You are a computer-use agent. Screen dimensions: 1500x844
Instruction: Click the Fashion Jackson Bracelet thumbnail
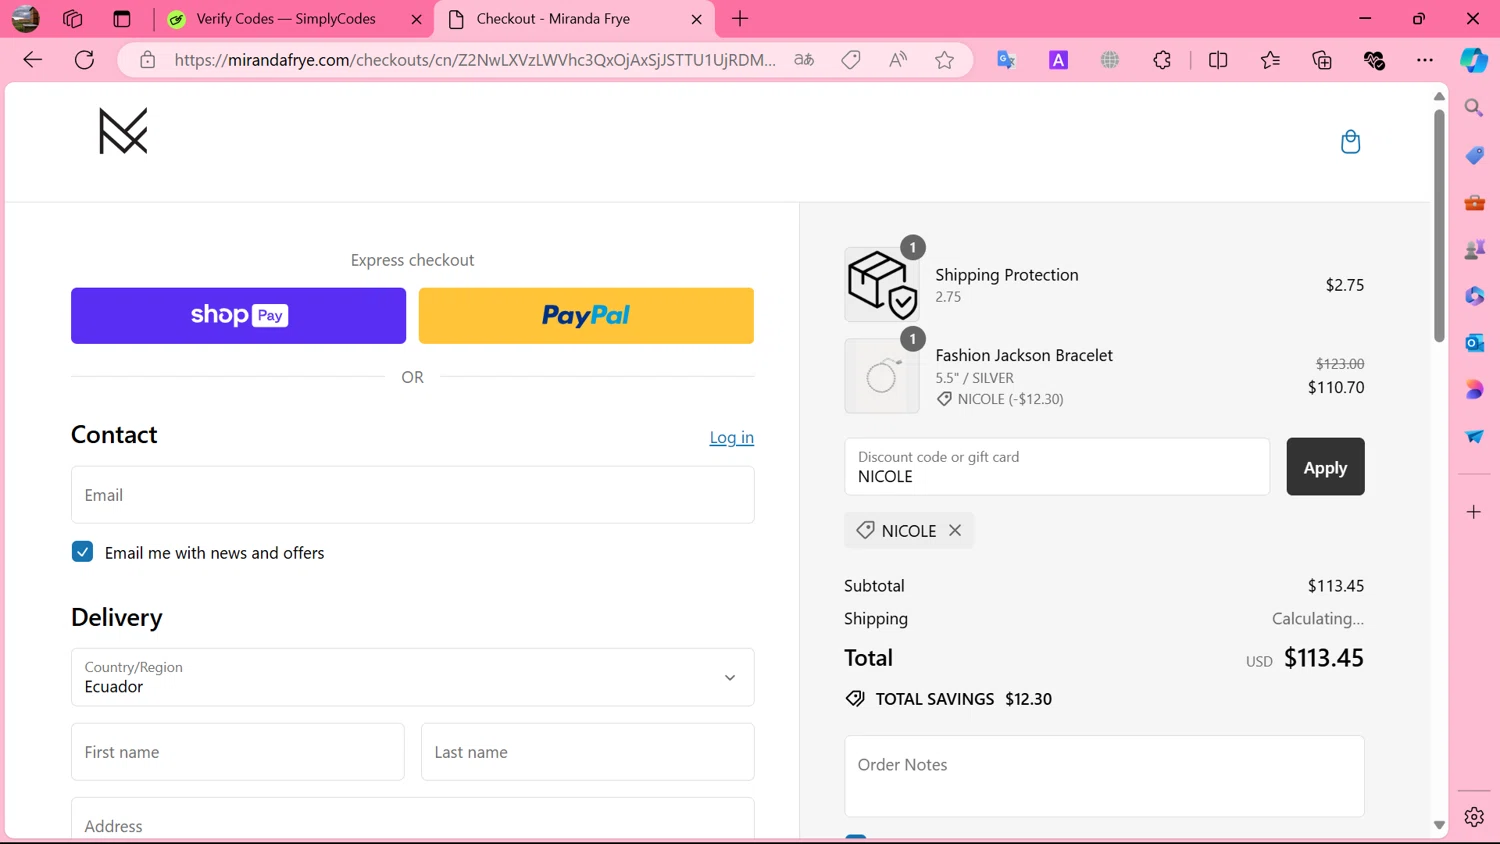tap(882, 376)
